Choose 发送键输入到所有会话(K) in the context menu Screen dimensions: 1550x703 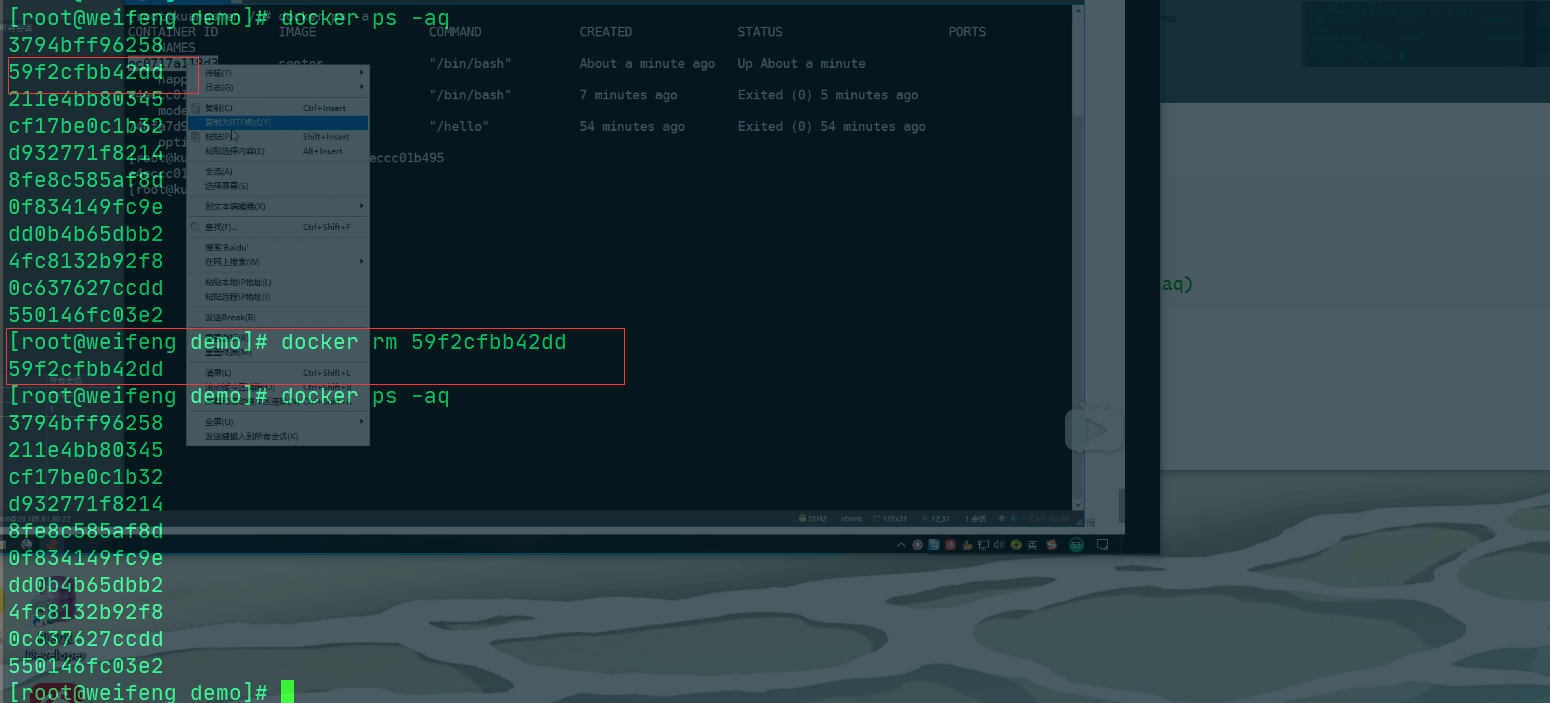click(277, 436)
